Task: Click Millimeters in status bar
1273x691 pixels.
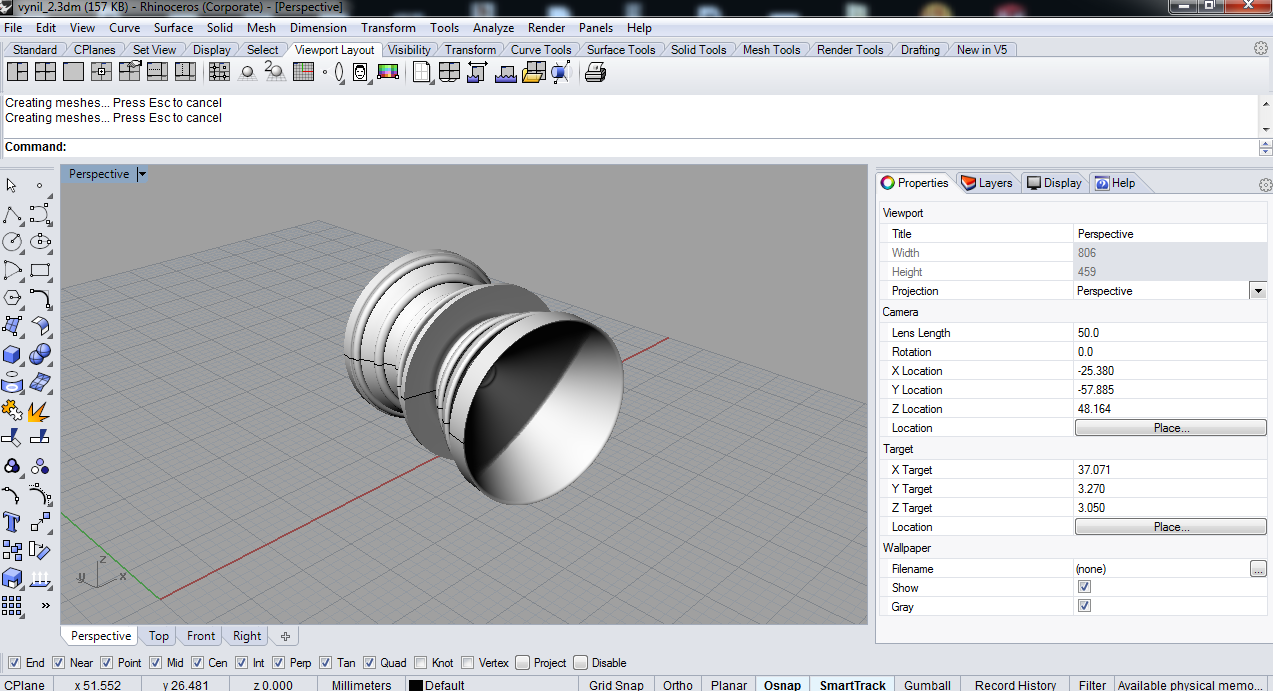Action: pos(362,685)
